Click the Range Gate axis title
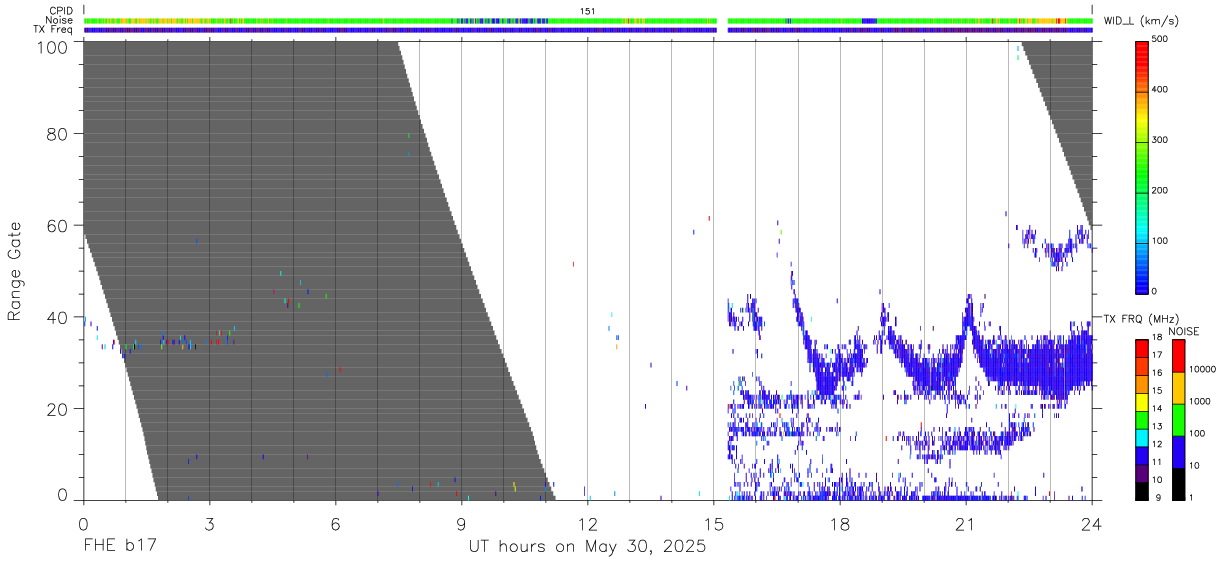The width and height of the screenshot is (1228, 567). pyautogui.click(x=15, y=271)
